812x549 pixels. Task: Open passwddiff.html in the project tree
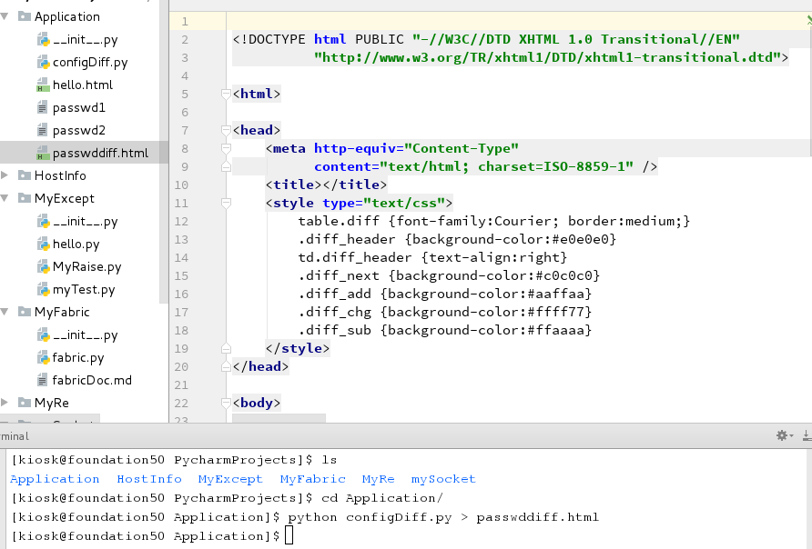click(x=100, y=153)
